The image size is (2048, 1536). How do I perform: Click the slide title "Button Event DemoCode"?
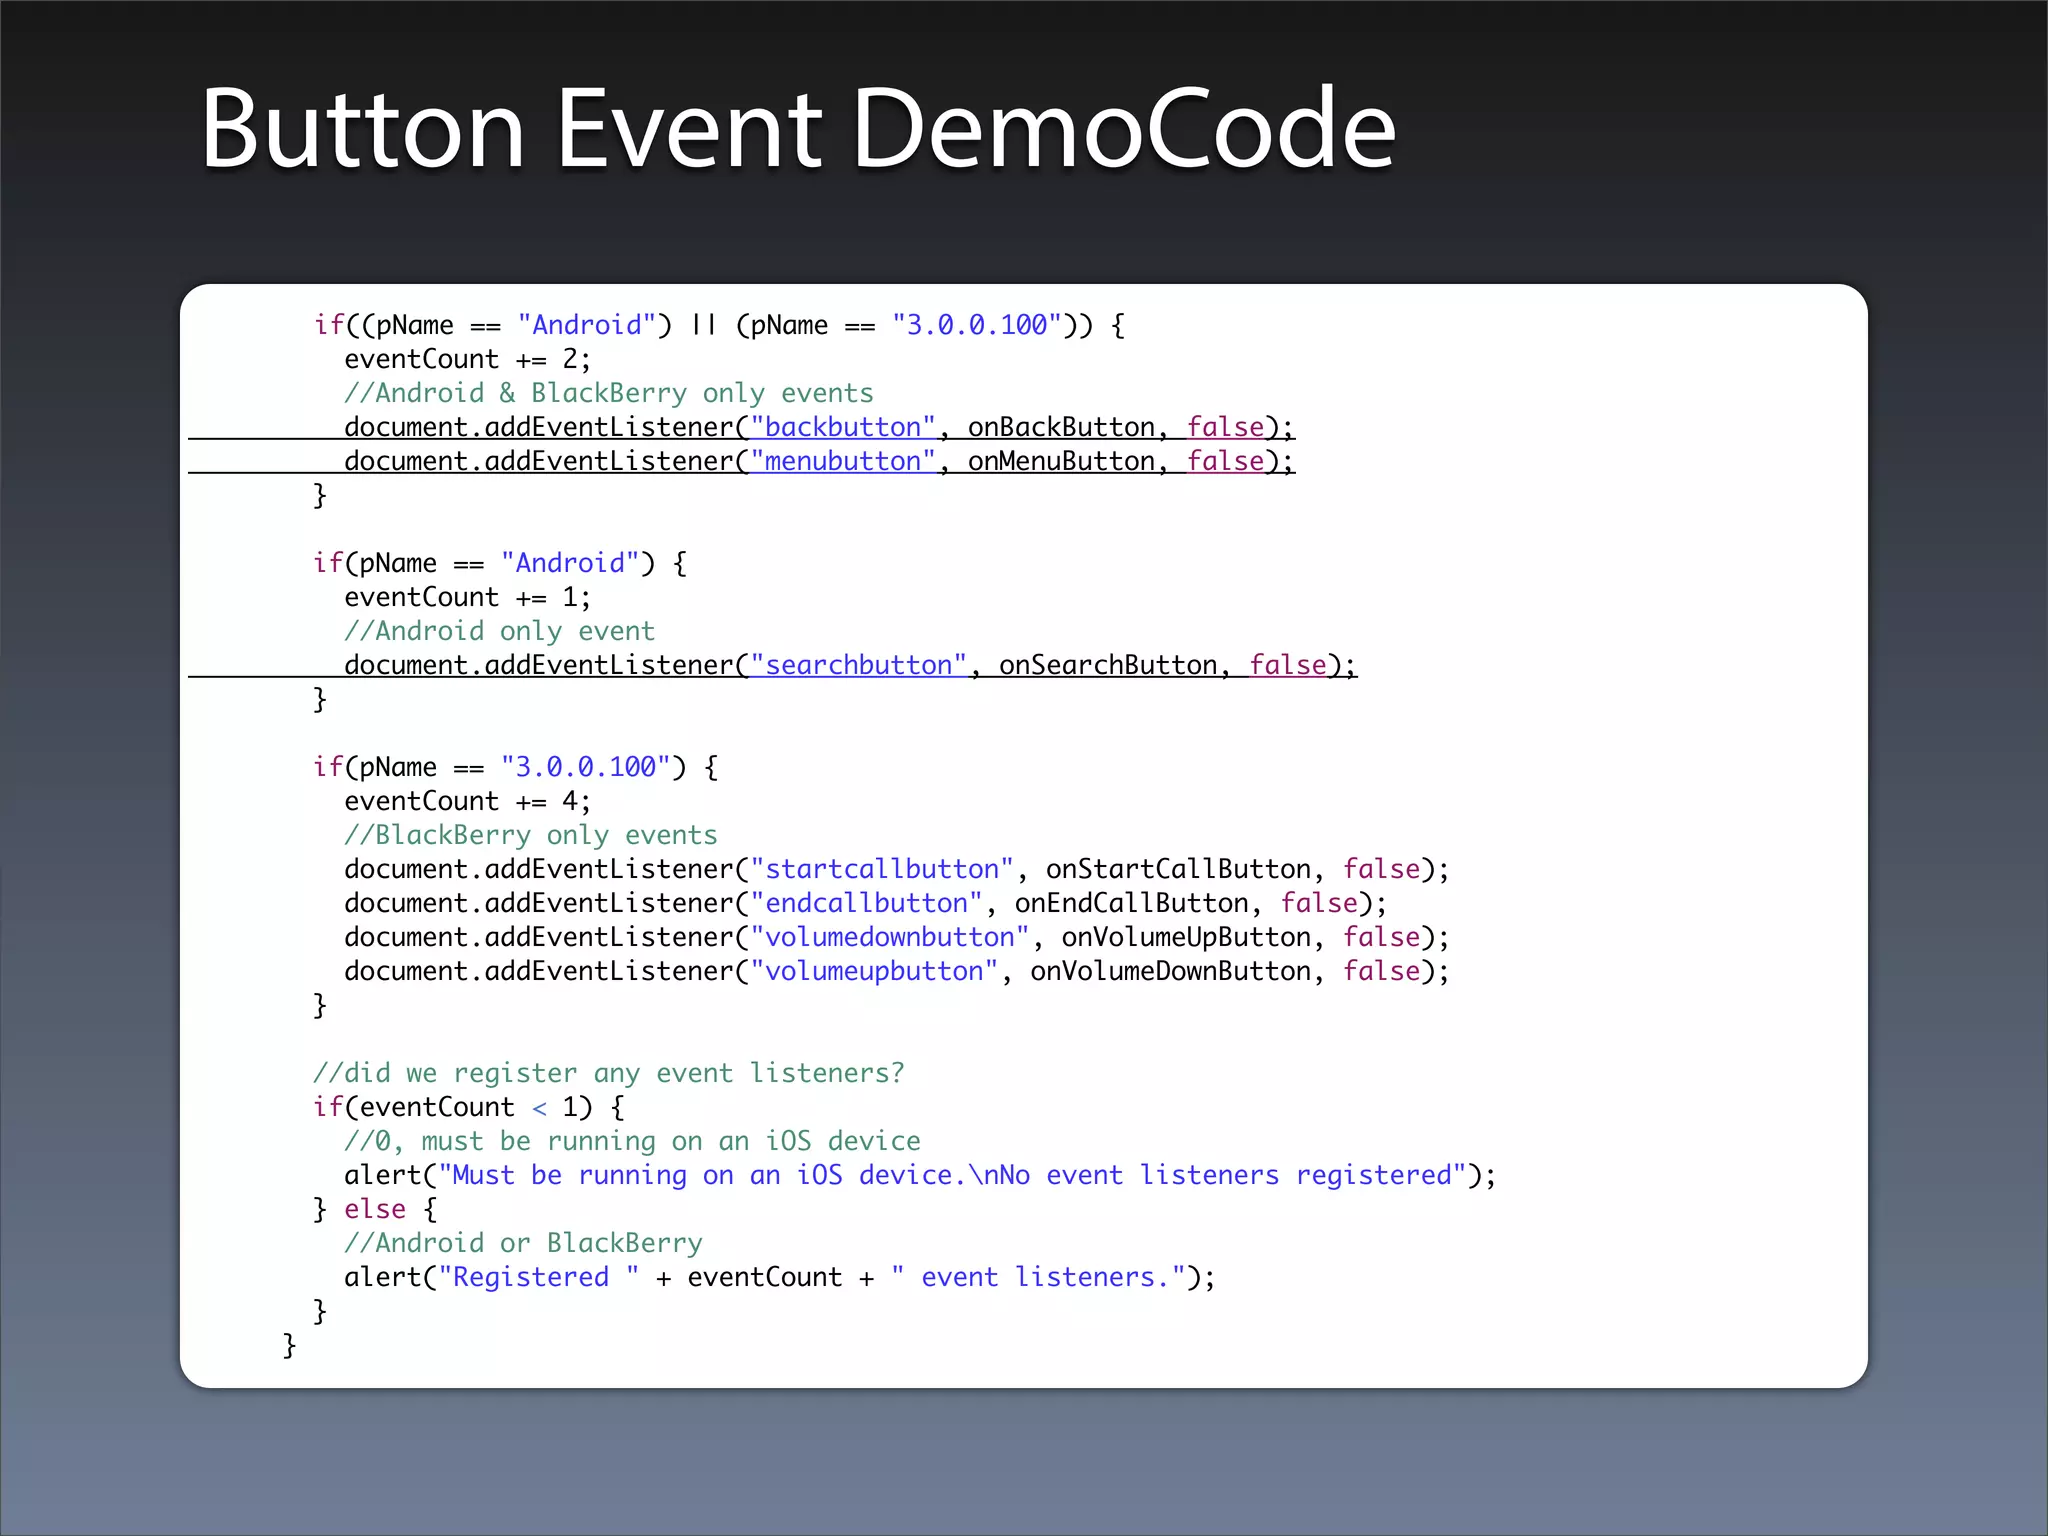point(797,128)
